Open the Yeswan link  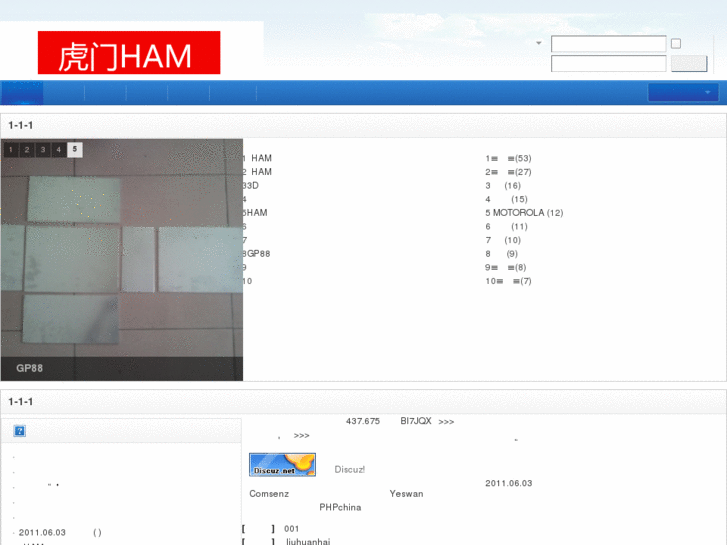coord(406,494)
